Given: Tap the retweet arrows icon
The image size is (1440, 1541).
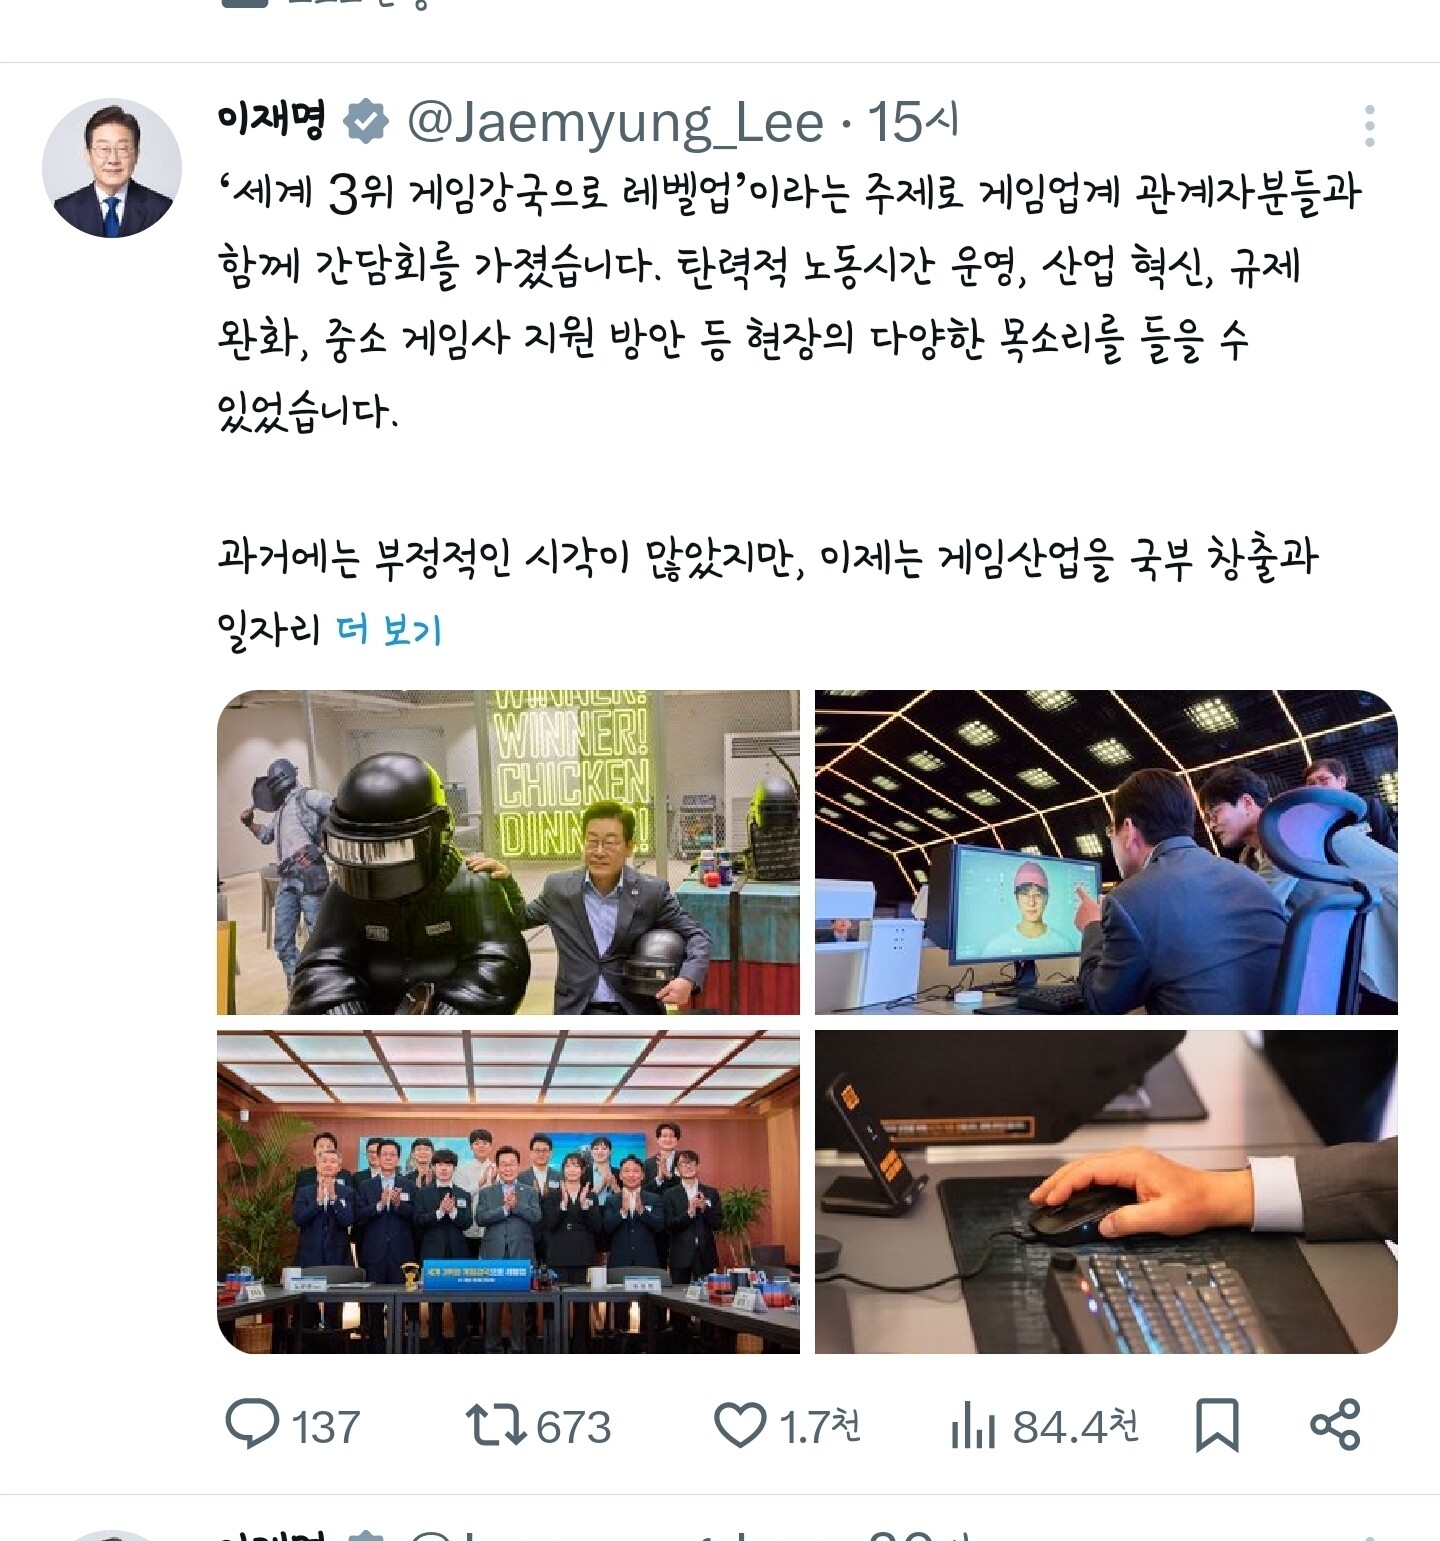Looking at the screenshot, I should [497, 1425].
